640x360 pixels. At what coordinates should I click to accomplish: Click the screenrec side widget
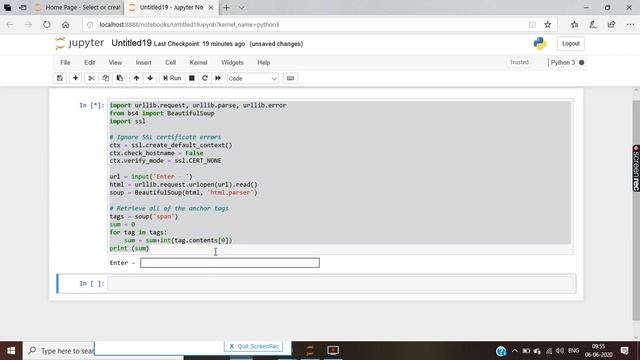[x=636, y=168]
